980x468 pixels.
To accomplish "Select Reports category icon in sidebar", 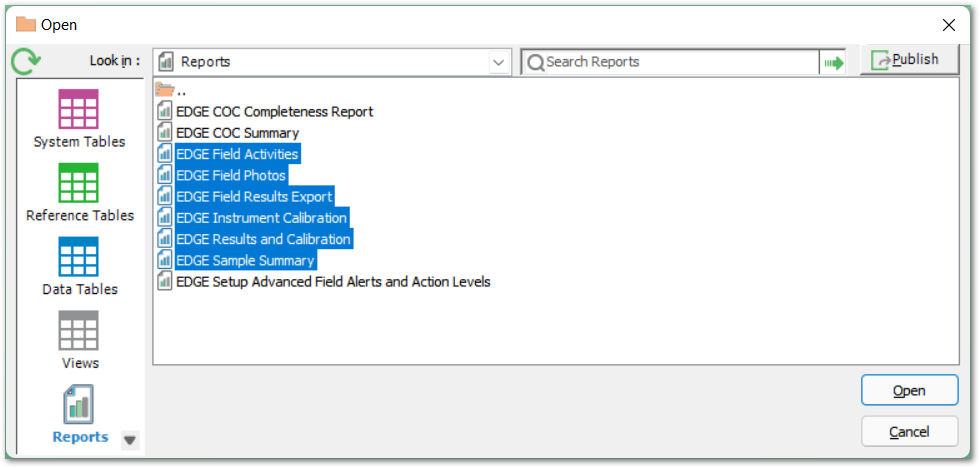I will point(78,404).
